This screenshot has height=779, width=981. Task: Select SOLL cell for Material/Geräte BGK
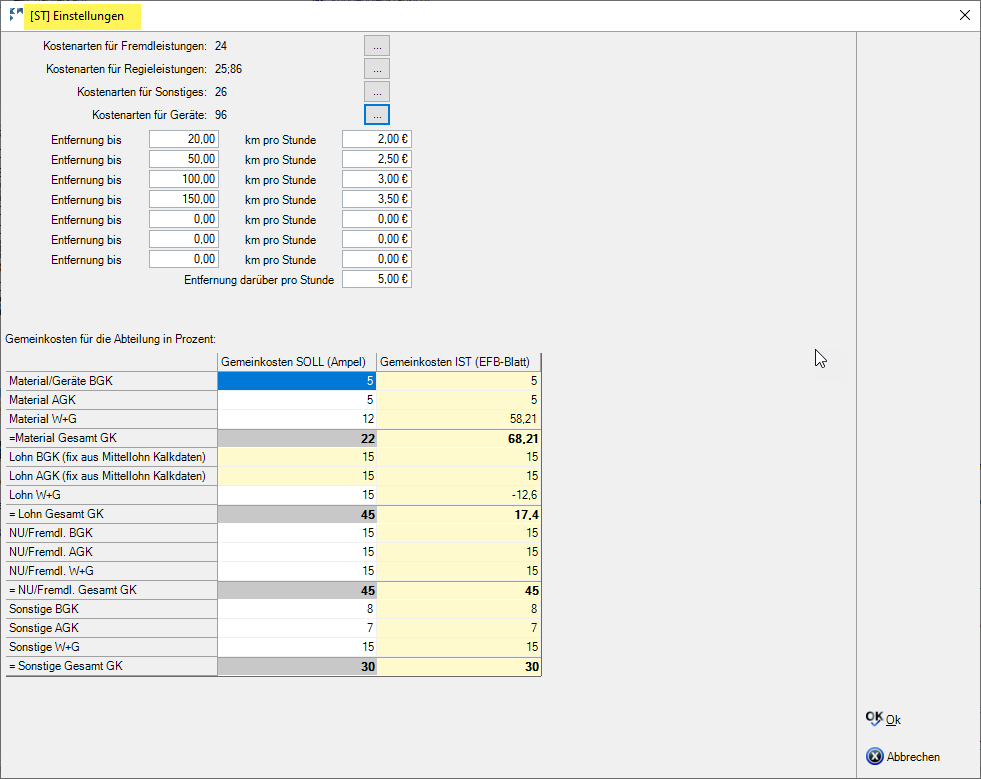[297, 381]
